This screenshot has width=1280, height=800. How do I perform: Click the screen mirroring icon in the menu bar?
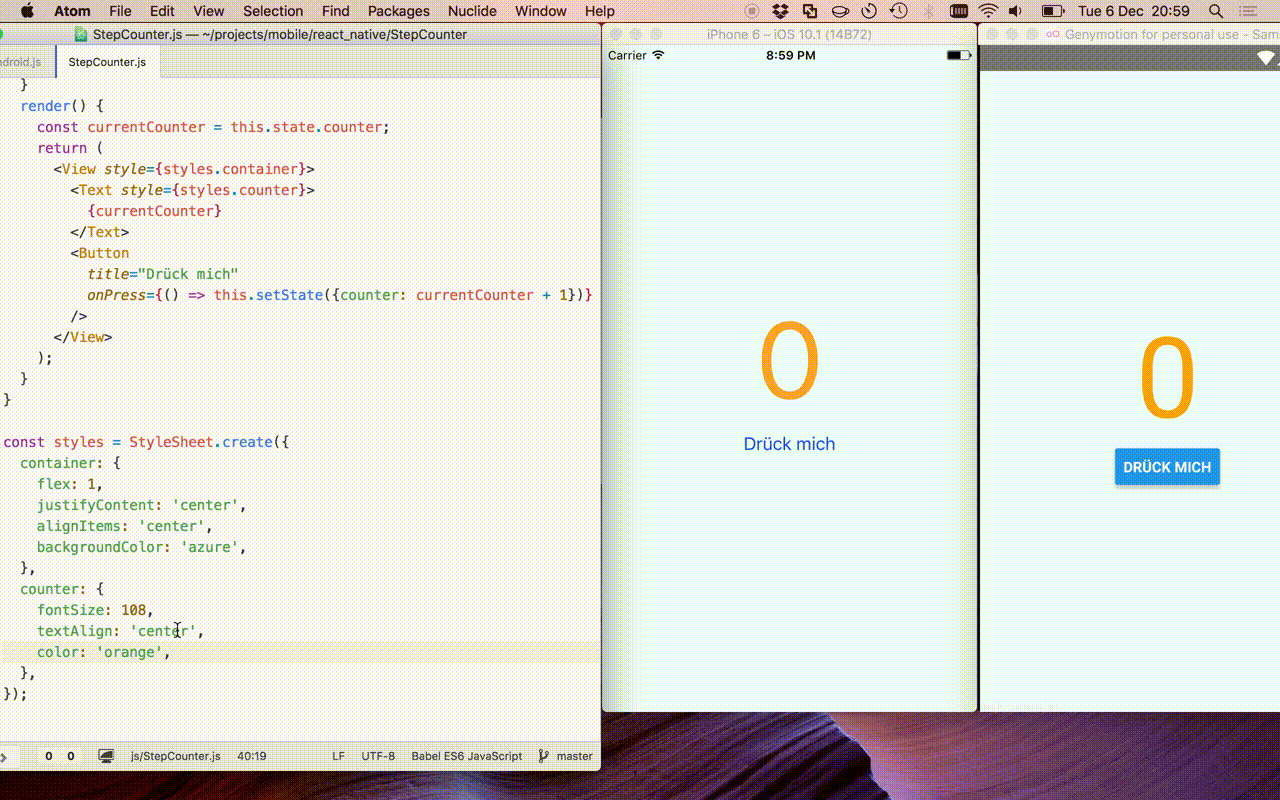click(x=810, y=11)
